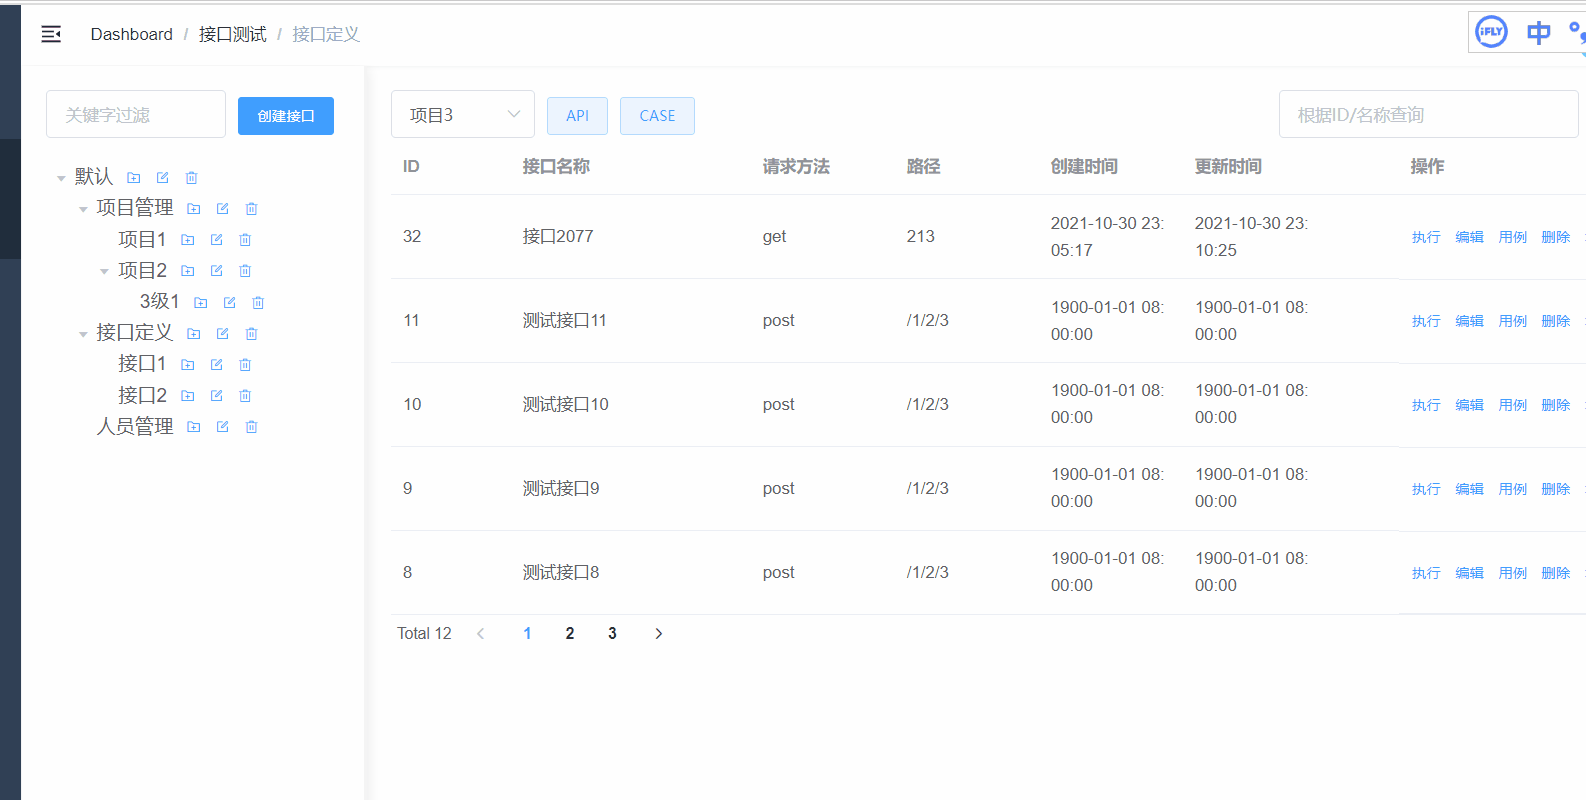Collapse the 接口定义 tree branch
Screen dimensions: 1586x800
[83, 334]
